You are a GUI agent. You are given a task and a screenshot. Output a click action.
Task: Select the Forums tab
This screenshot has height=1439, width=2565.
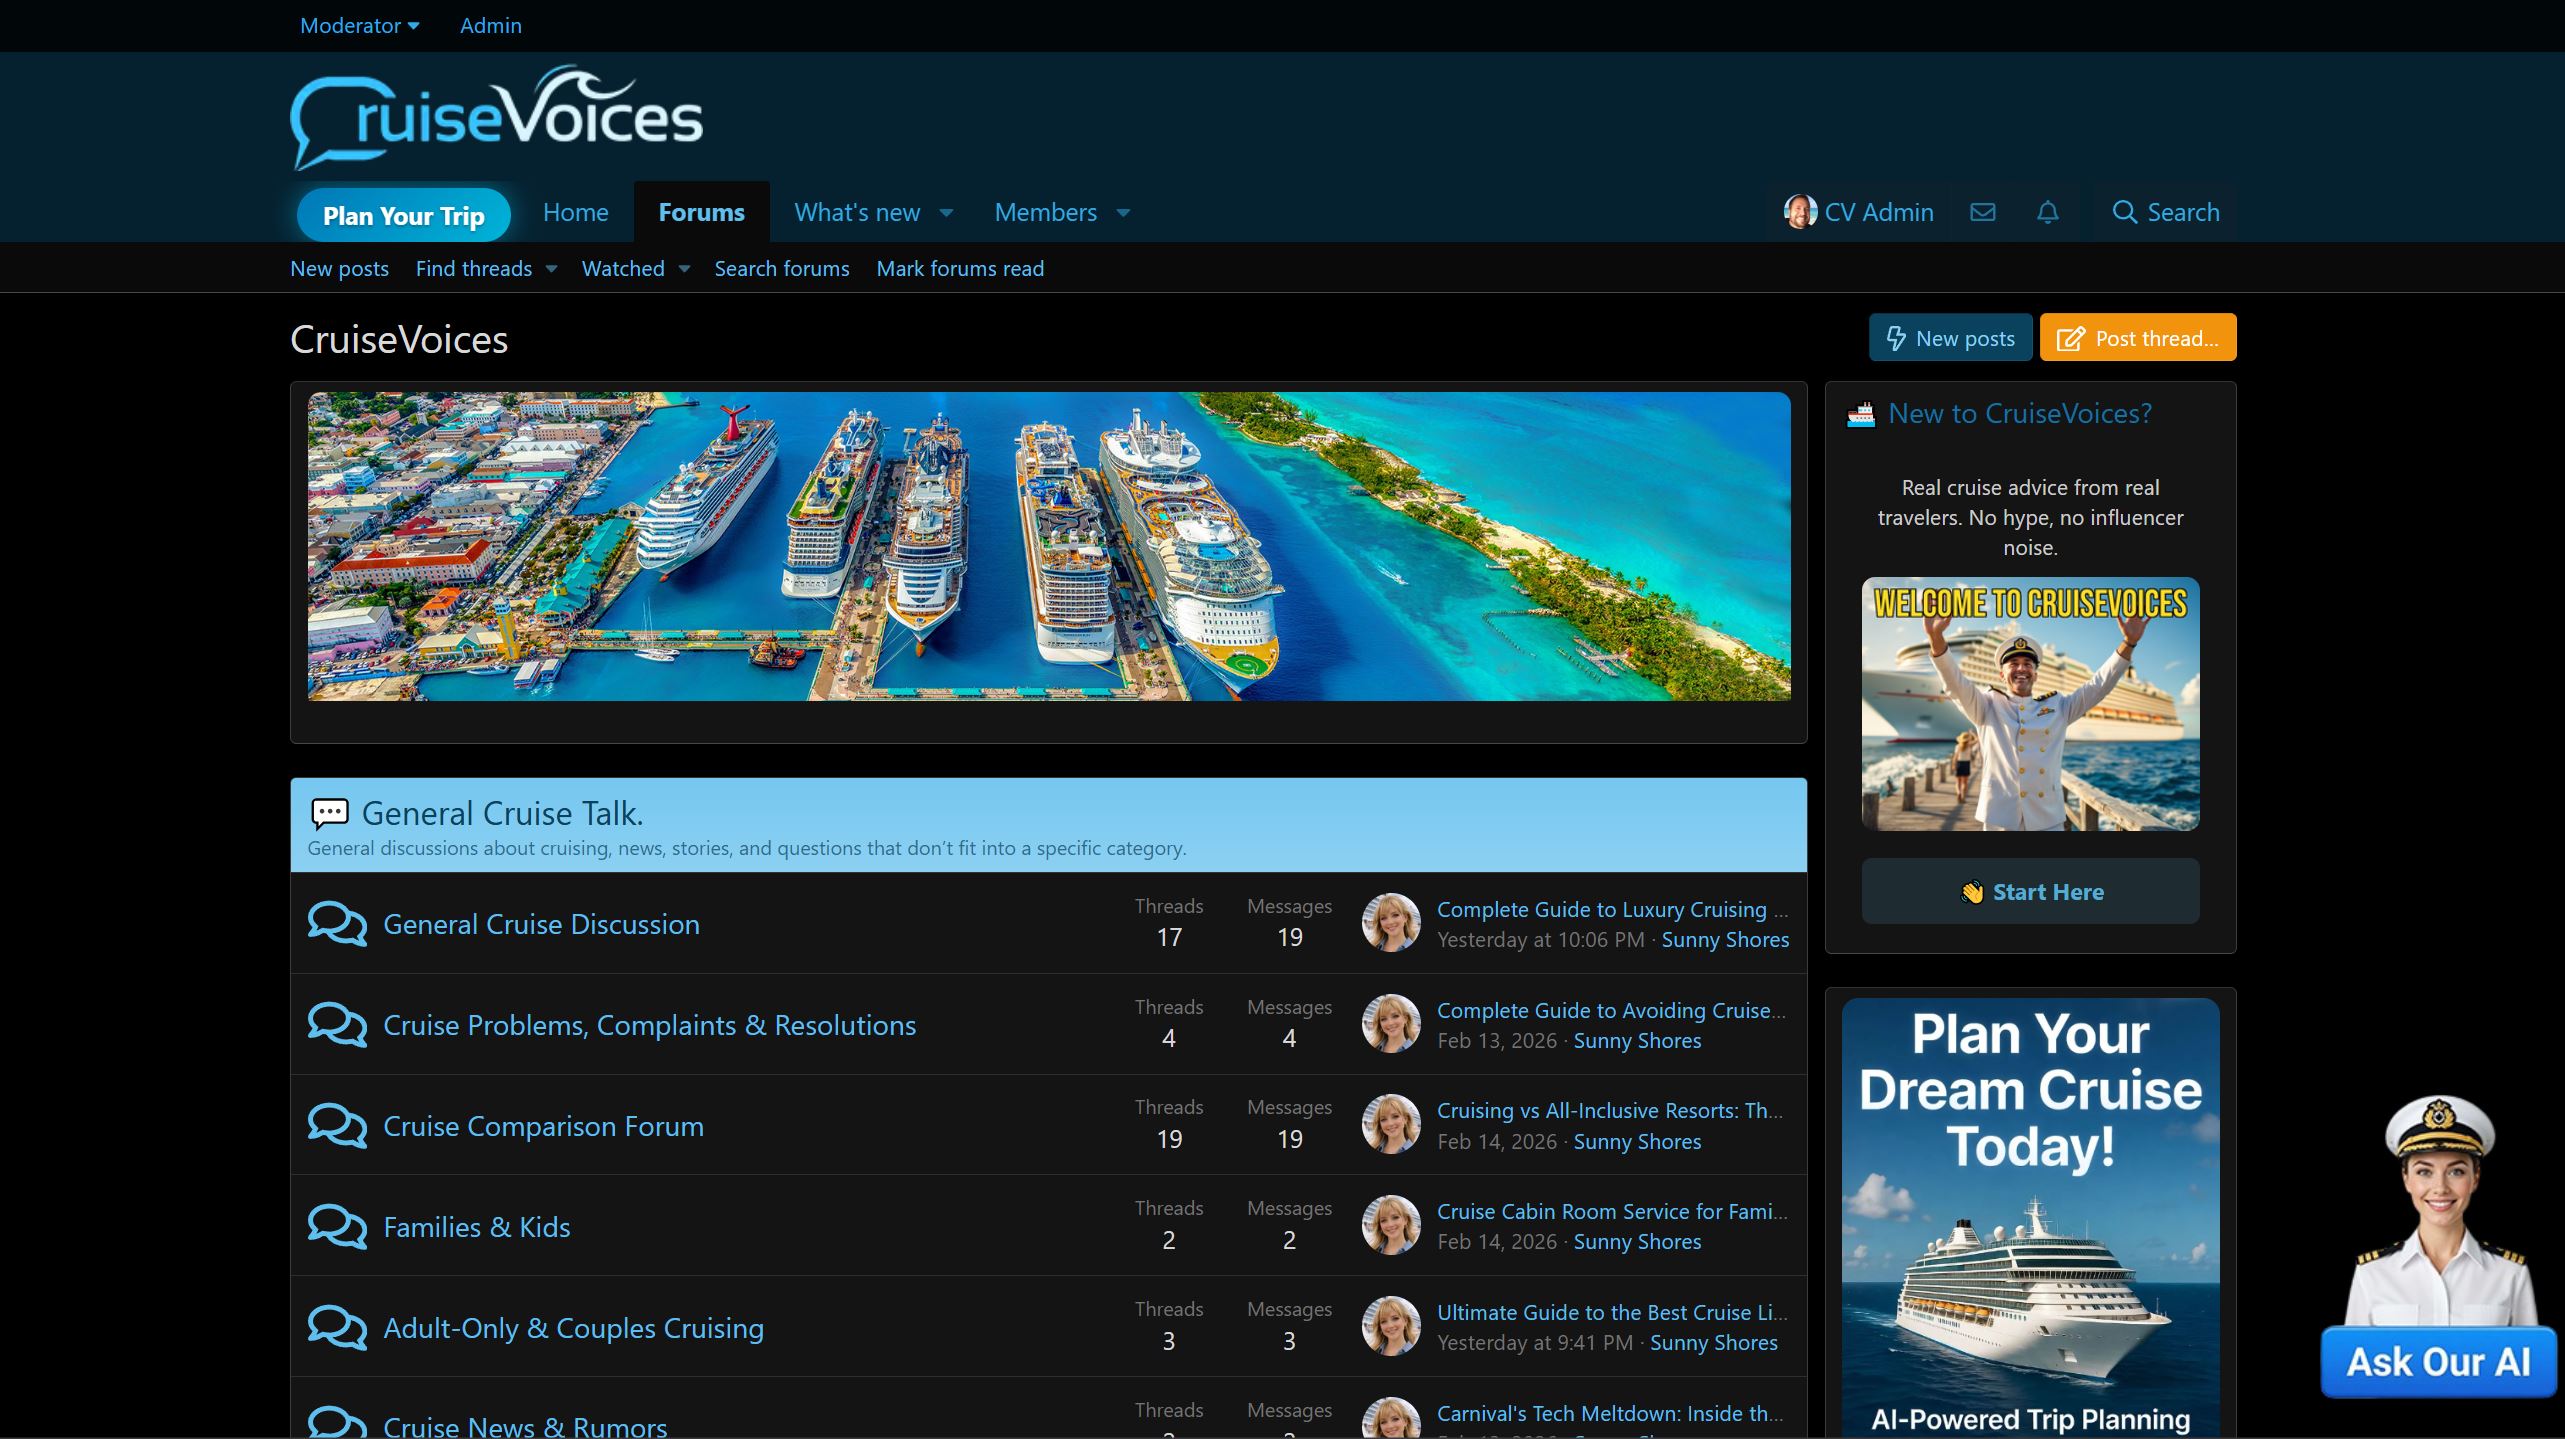coord(701,212)
